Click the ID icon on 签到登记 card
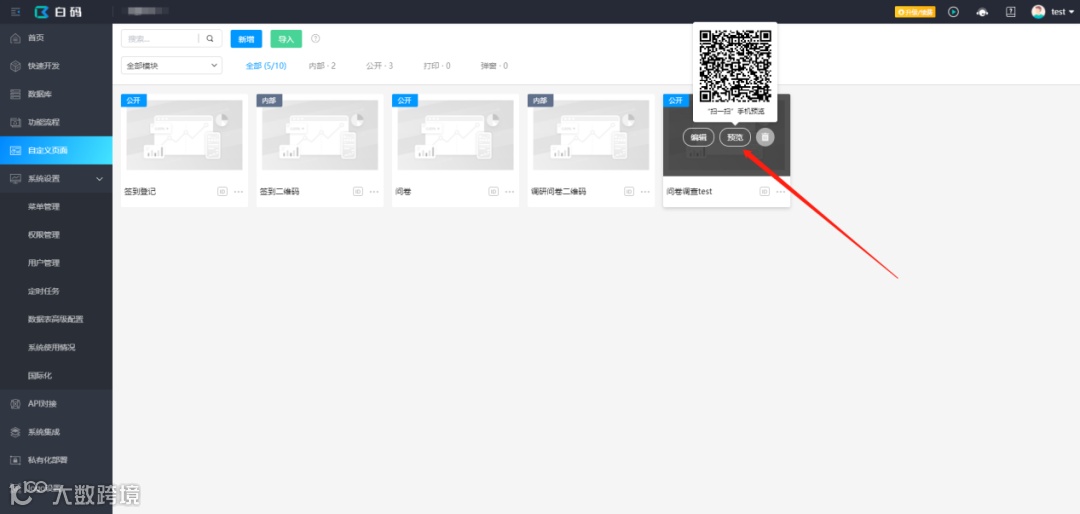Screen dimensions: 1080x514 222,192
